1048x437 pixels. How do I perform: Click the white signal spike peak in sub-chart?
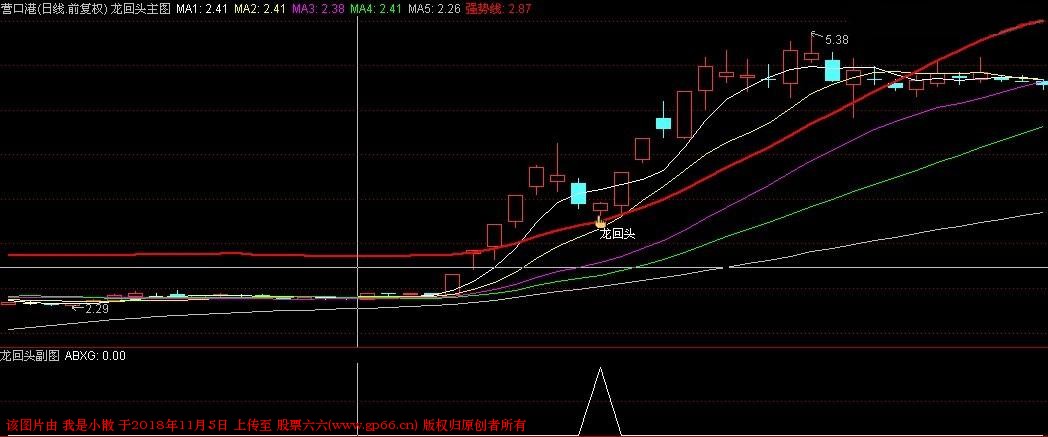(x=600, y=370)
